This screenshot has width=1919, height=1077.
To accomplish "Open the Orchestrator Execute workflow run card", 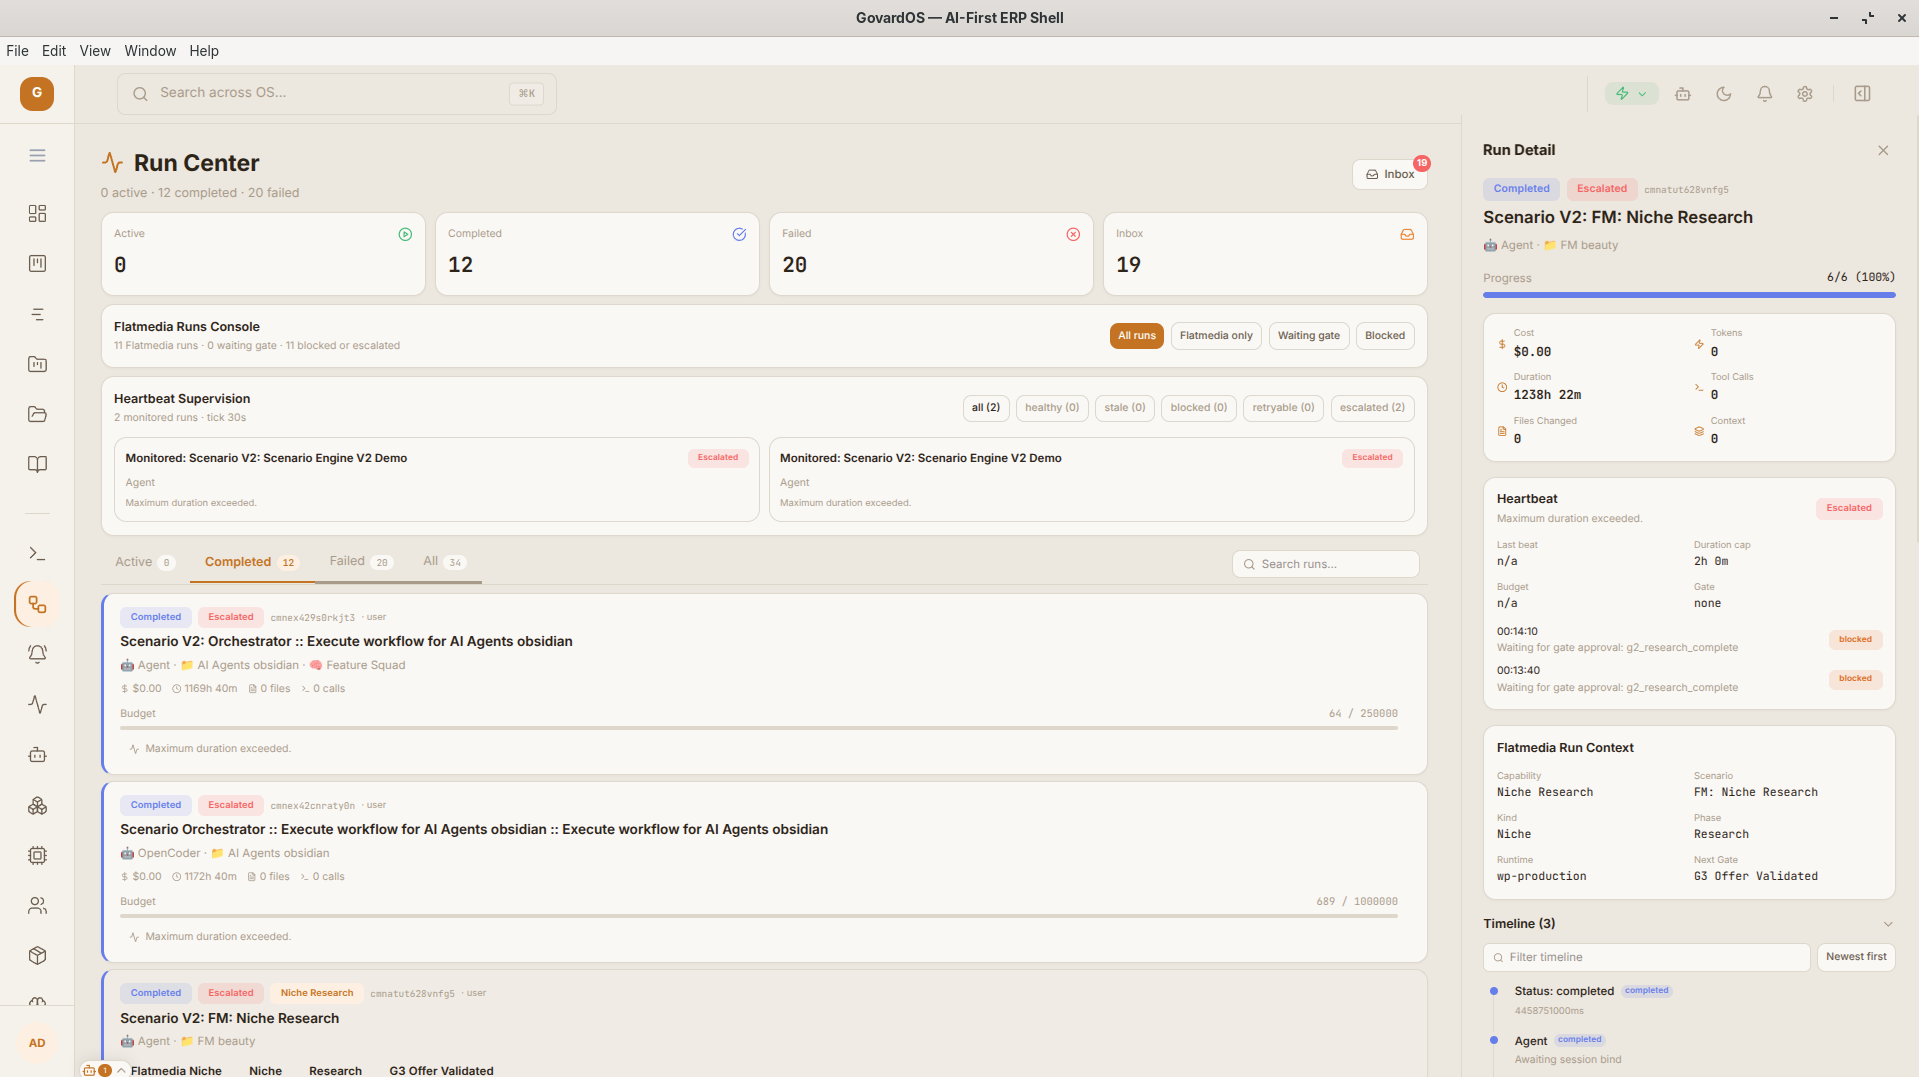I will pos(764,684).
